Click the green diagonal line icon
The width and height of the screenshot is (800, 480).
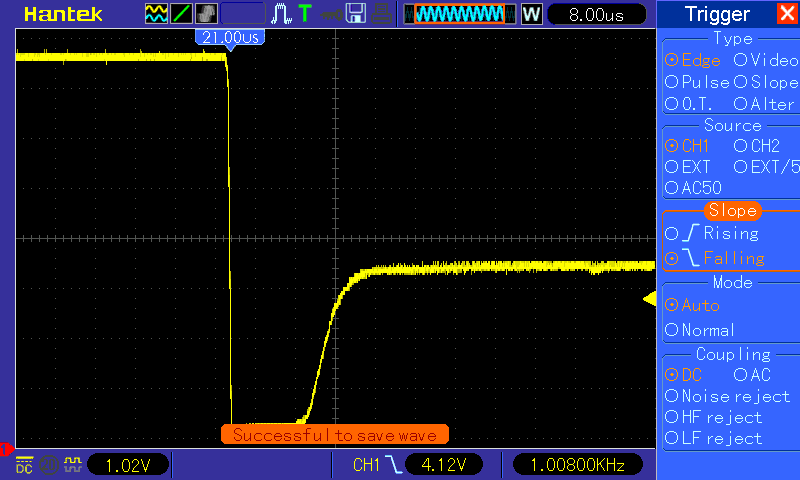(181, 14)
